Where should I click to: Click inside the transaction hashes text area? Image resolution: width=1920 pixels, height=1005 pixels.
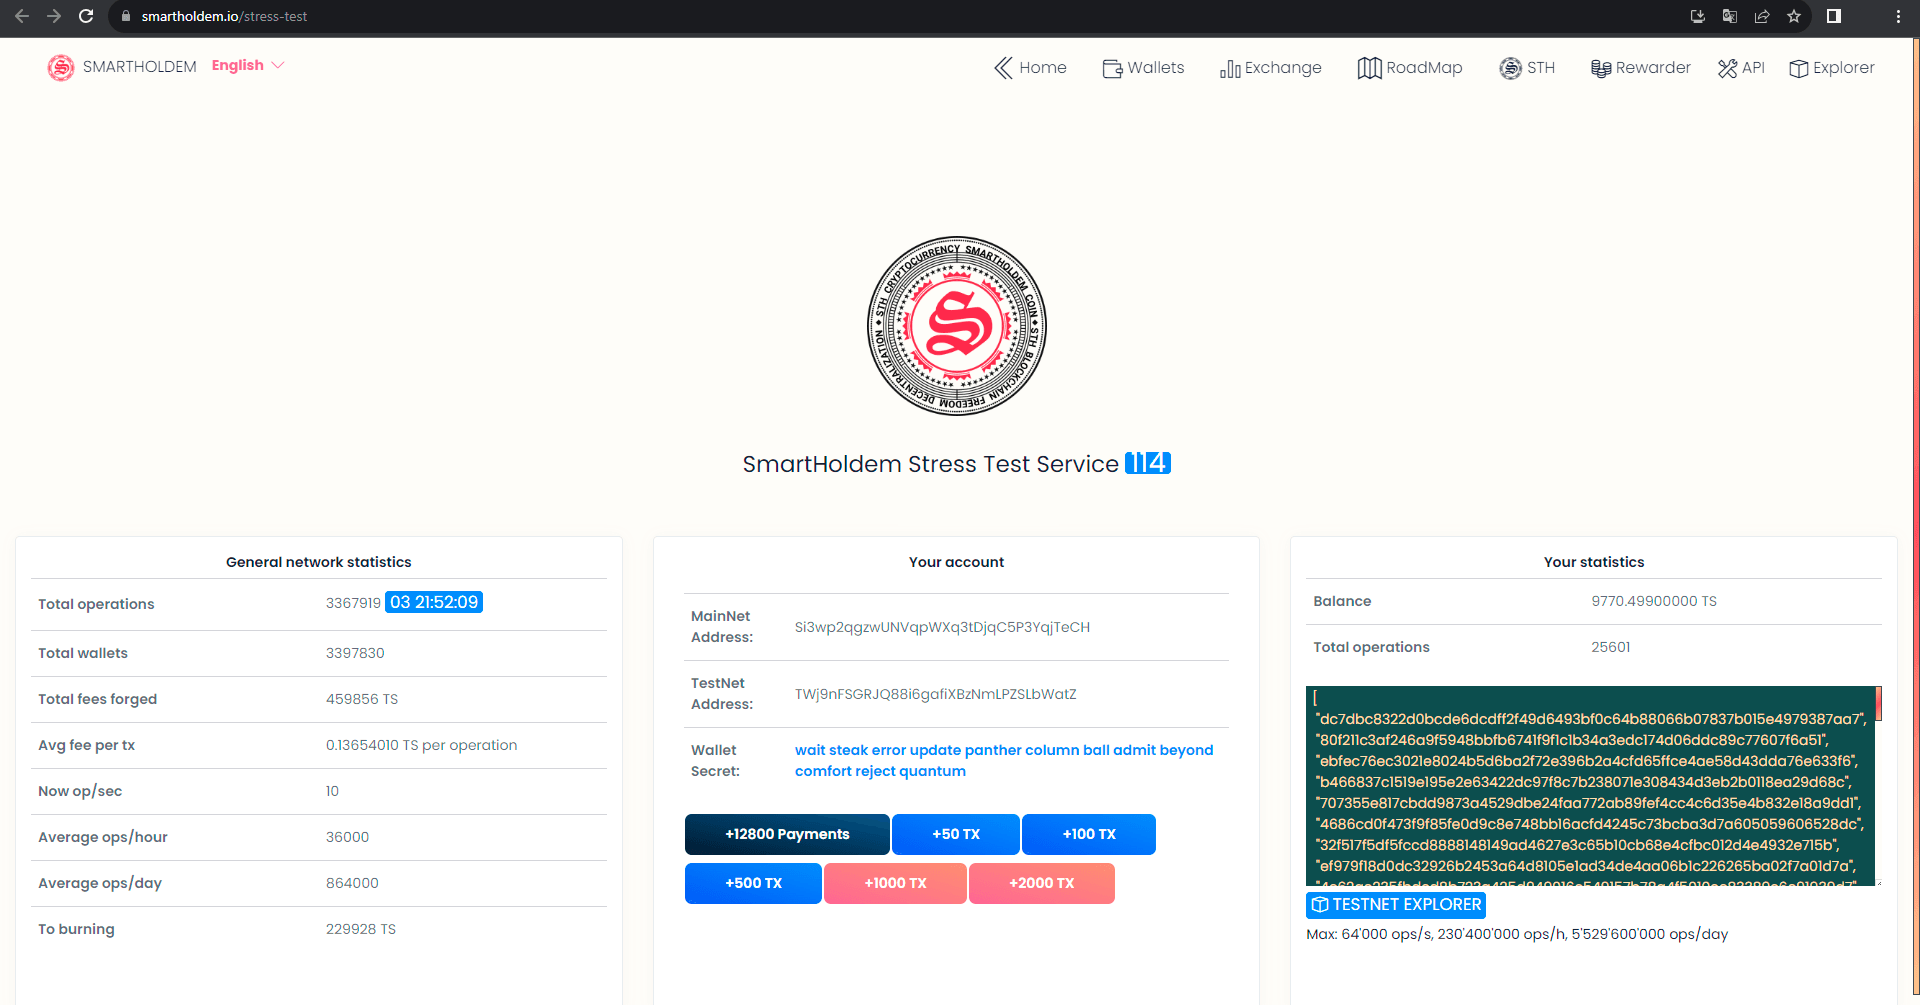1590,786
